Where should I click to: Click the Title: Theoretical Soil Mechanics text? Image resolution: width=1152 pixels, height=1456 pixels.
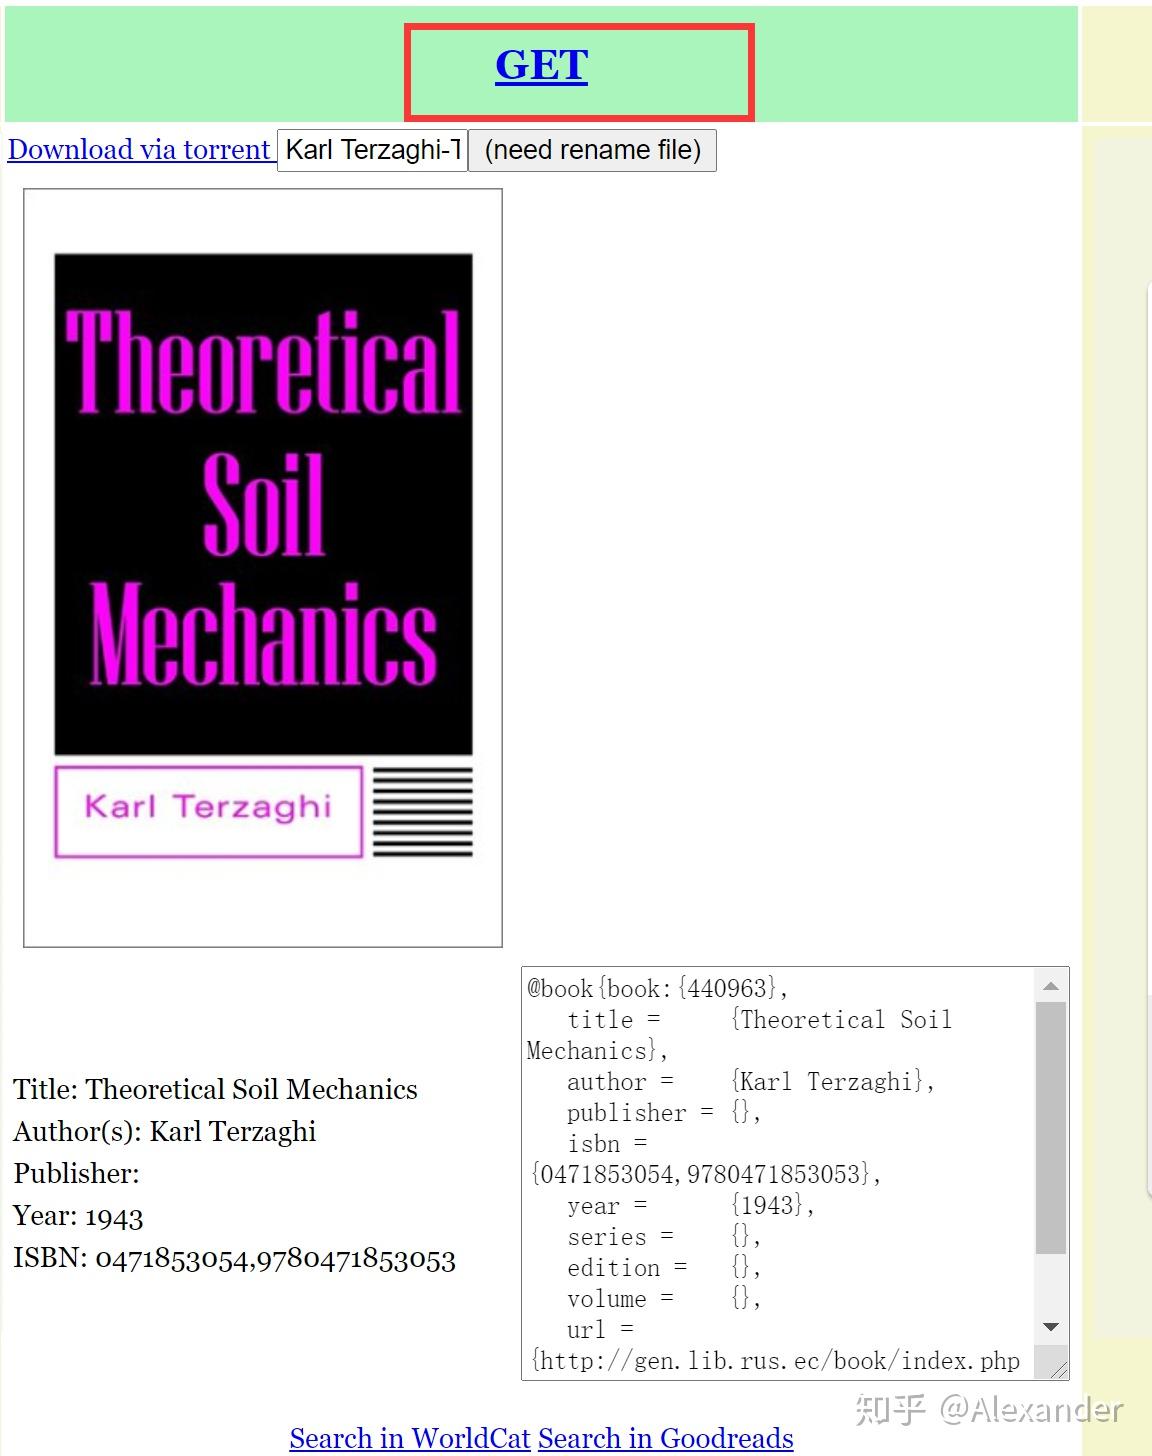[x=215, y=1089]
